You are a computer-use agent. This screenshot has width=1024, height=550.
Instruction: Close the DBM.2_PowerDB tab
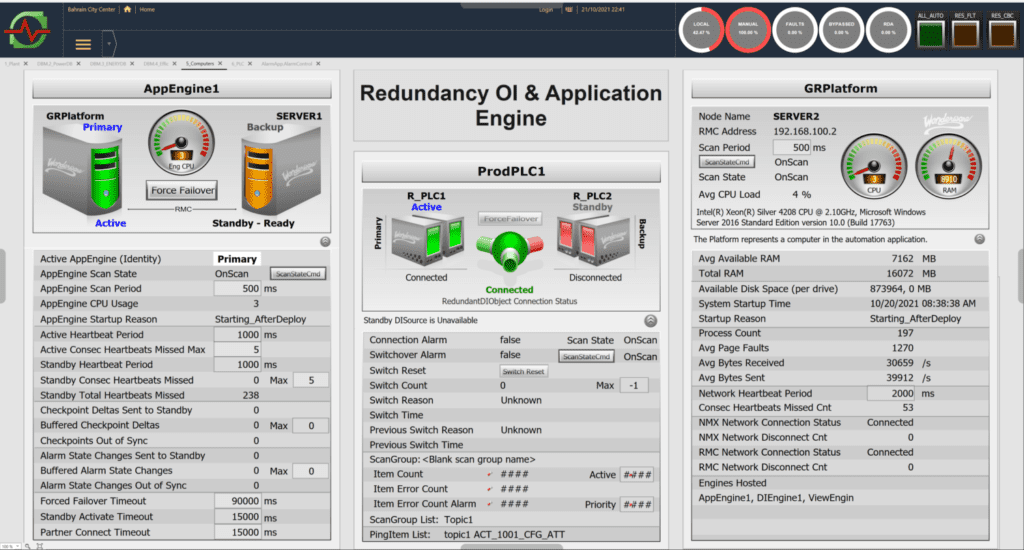78,63
